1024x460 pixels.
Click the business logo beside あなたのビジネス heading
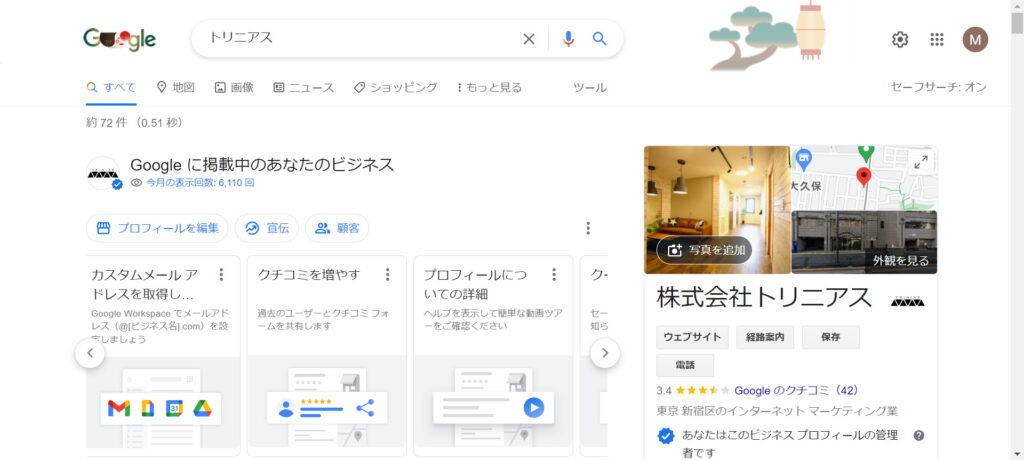[x=103, y=173]
